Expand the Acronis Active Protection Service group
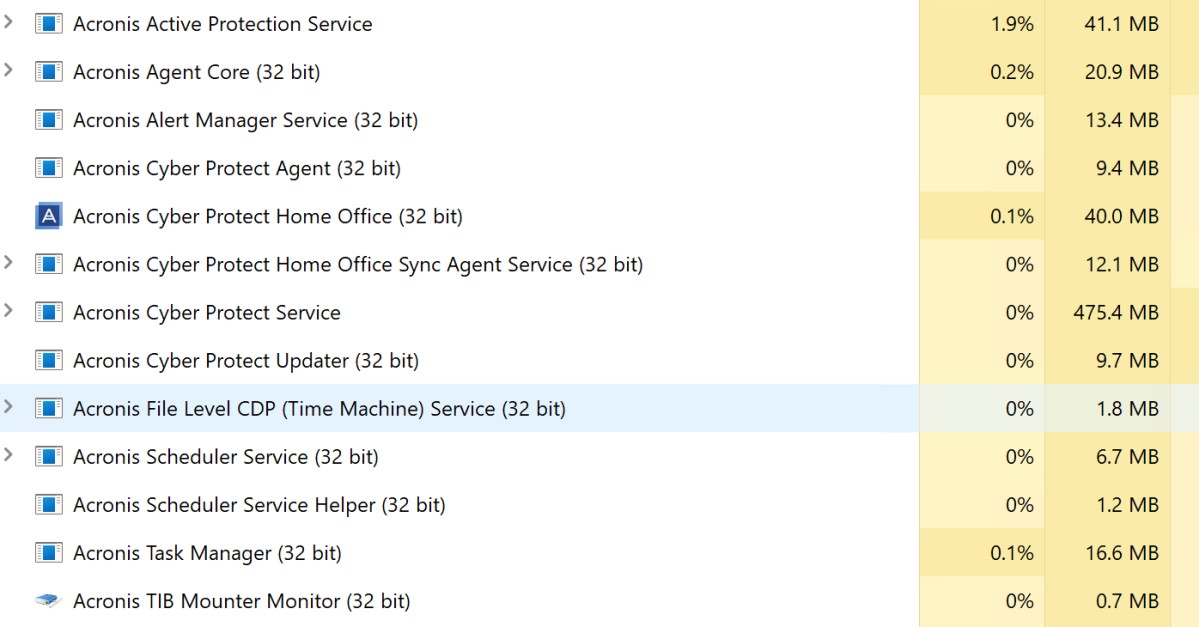This screenshot has height=627, width=1199. click(9, 22)
